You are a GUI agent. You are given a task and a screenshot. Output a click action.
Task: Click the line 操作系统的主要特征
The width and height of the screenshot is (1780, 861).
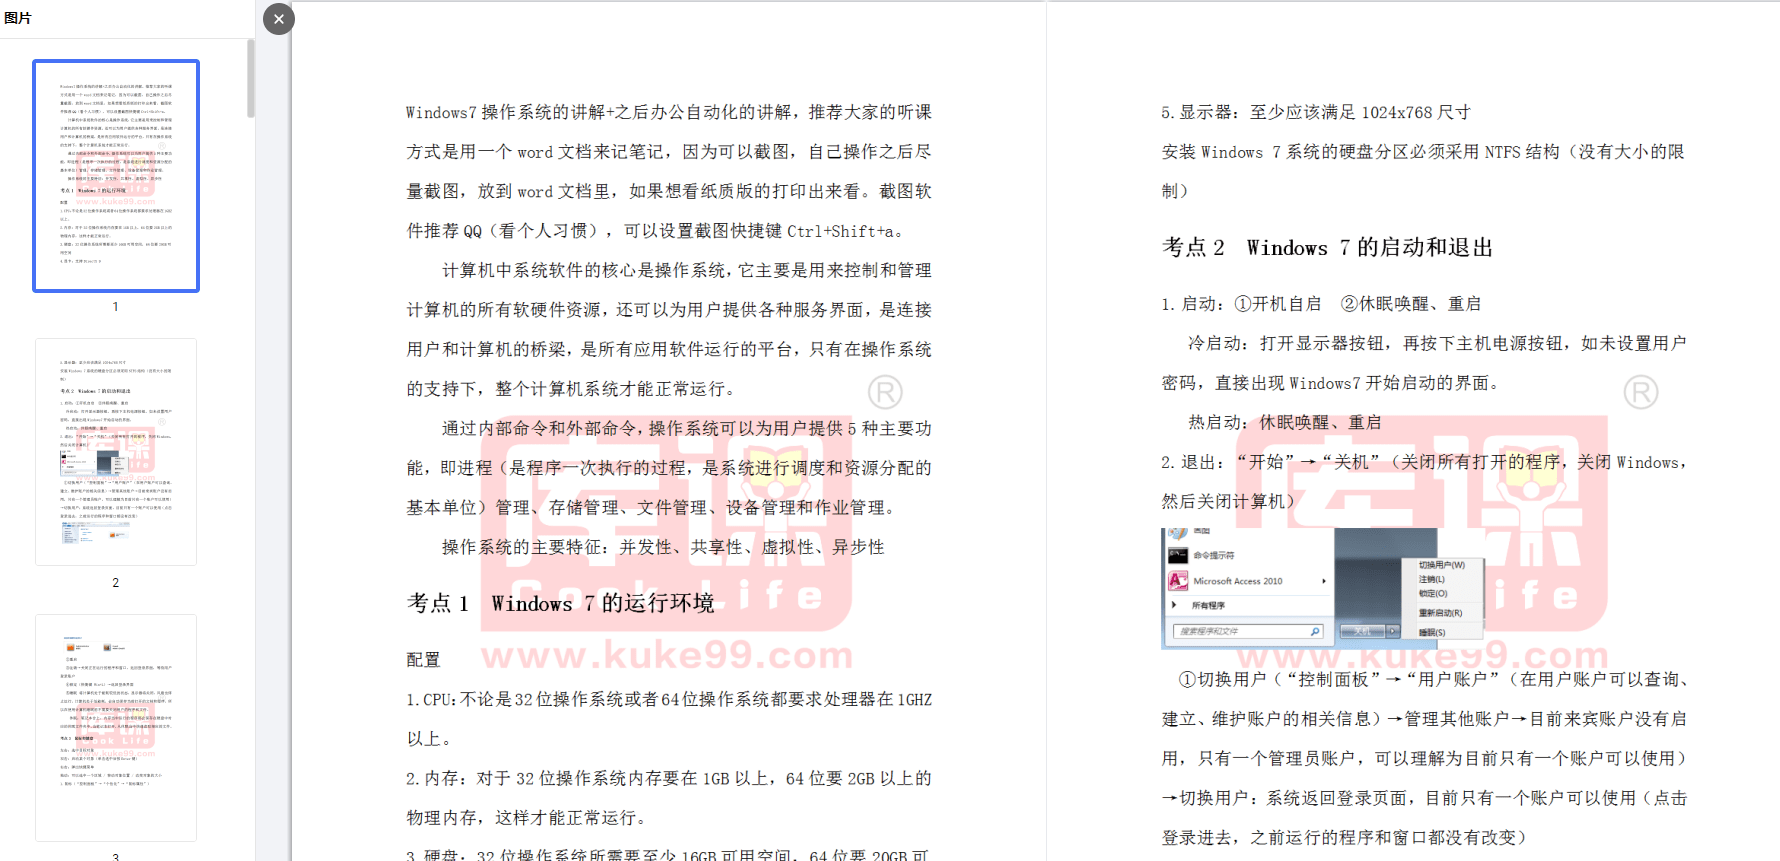tap(663, 547)
